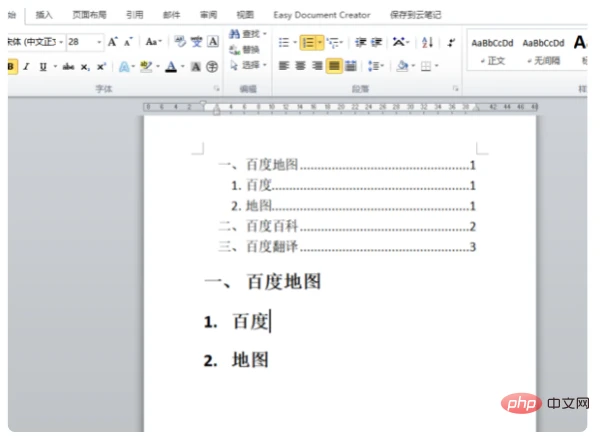Follow the 三、百度翻译 table of contents entry

coord(347,247)
